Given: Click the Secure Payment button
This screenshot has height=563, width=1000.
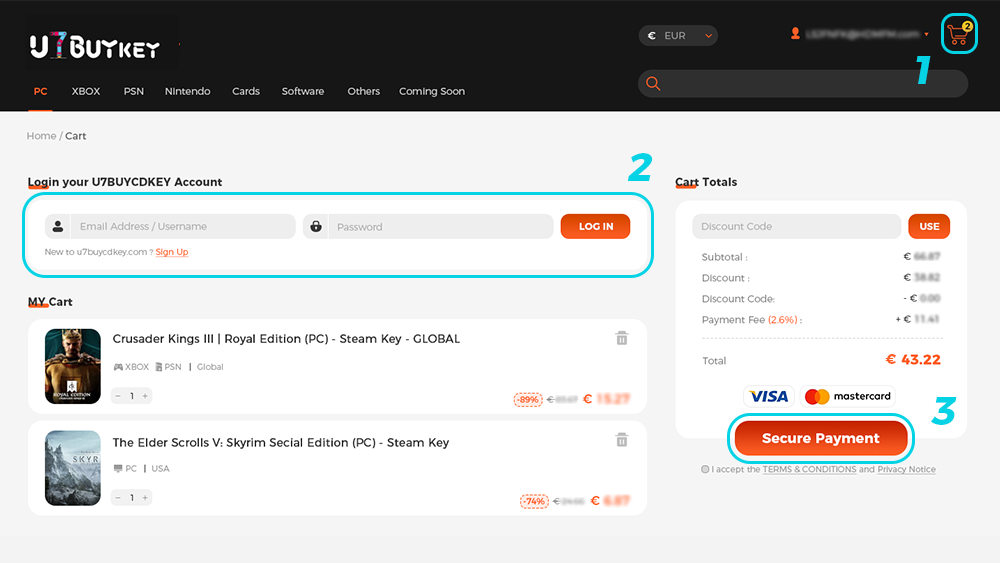Looking at the screenshot, I should [821, 438].
